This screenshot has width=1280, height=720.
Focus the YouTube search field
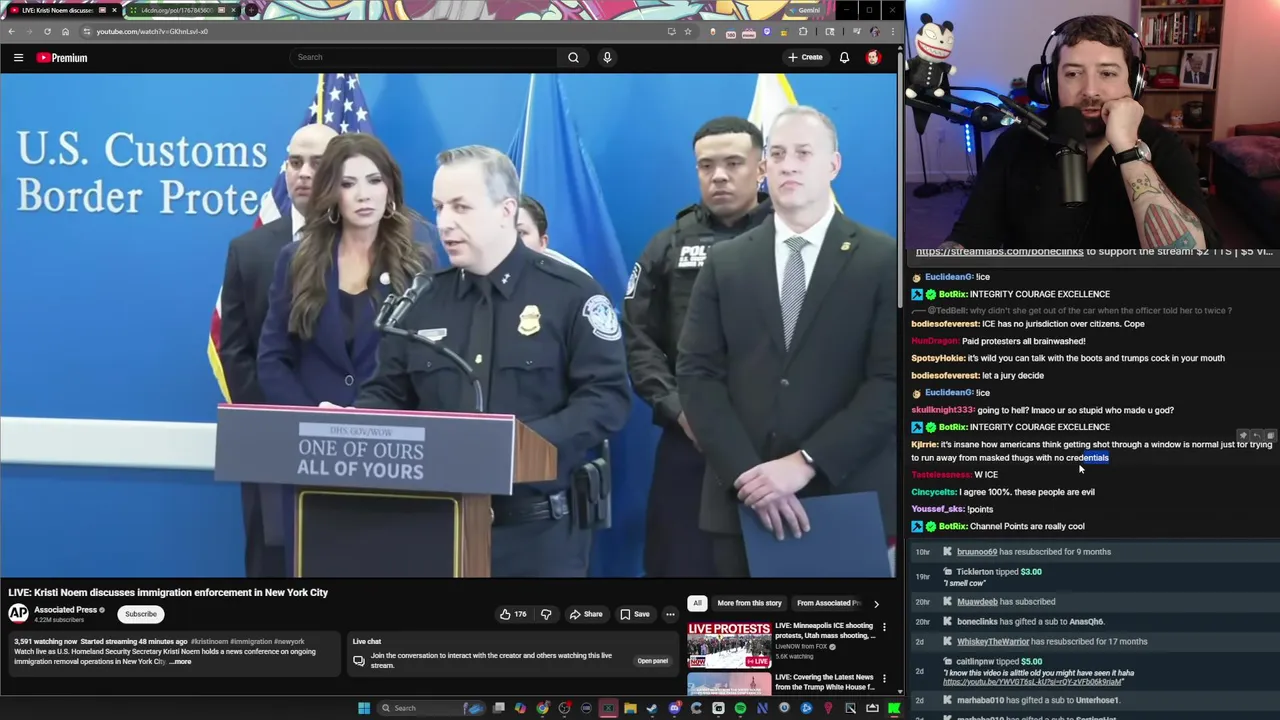pos(425,58)
